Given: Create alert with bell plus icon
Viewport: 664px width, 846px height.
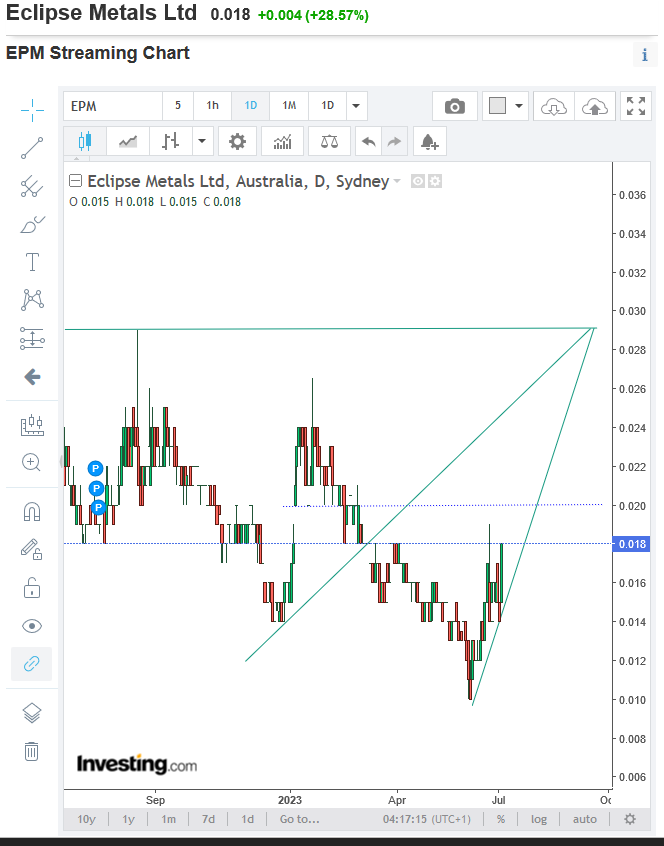Looking at the screenshot, I should (x=429, y=141).
